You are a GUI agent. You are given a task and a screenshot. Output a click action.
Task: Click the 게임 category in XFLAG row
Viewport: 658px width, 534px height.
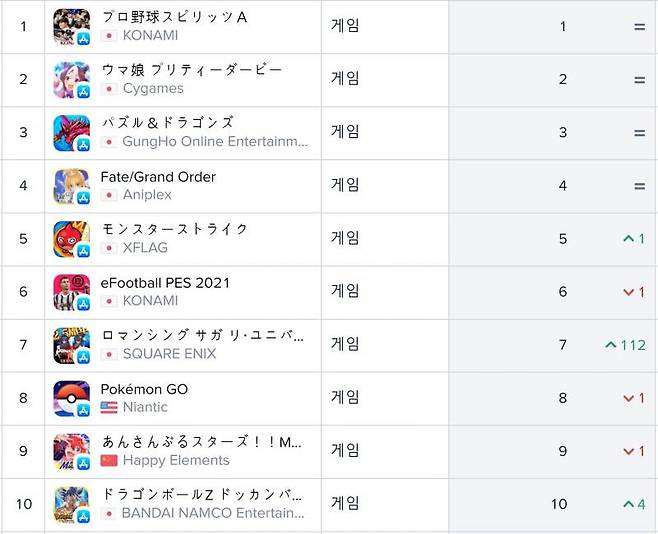345,238
